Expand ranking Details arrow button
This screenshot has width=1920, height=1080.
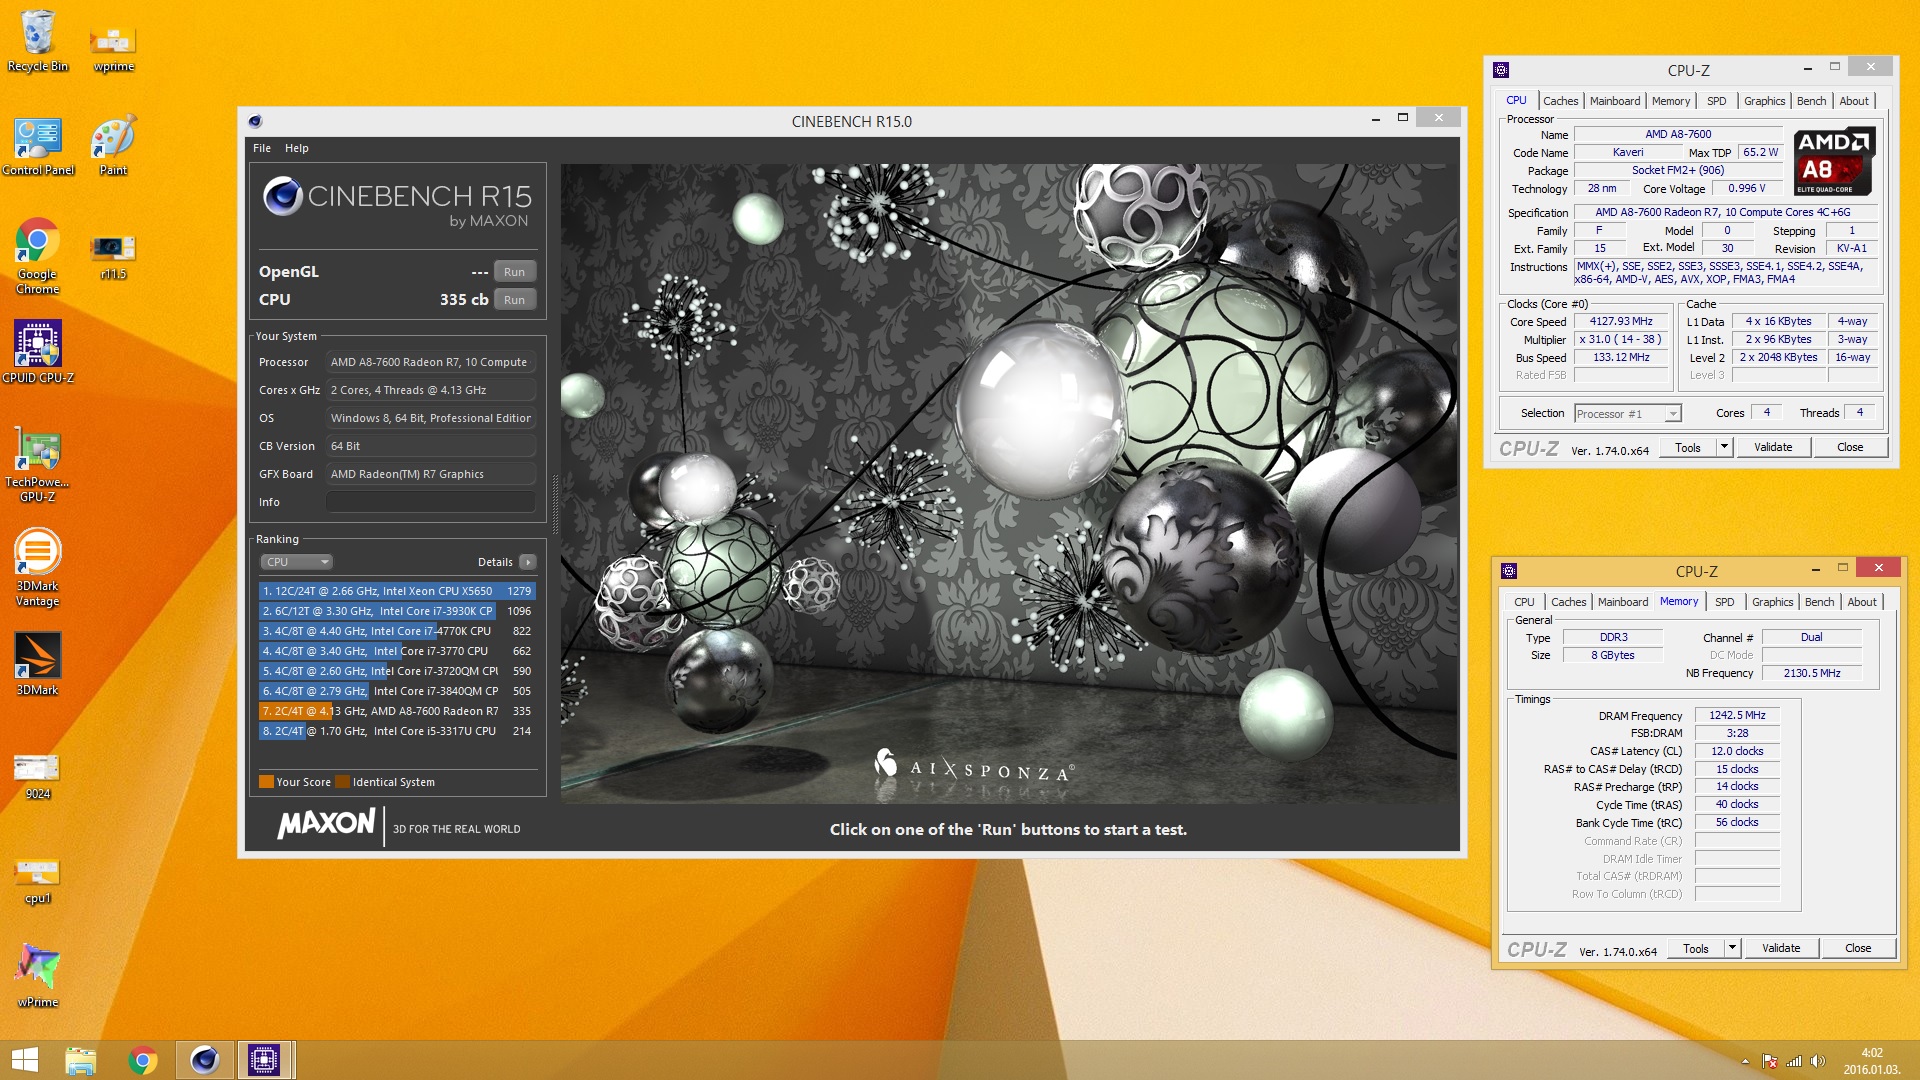(x=528, y=562)
